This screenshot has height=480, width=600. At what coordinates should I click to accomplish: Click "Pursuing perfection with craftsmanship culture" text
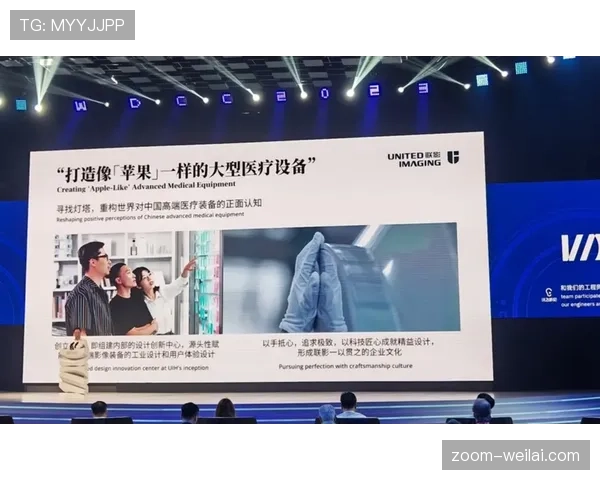click(x=346, y=366)
